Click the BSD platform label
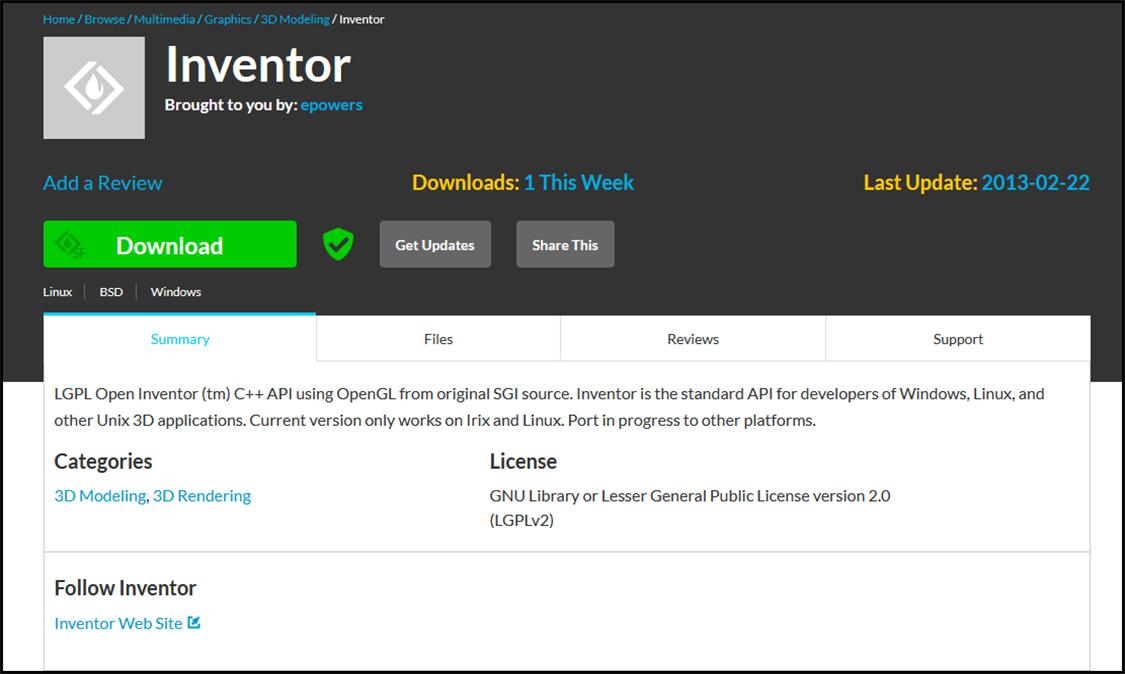Screen dimensions: 1125x674 click(x=111, y=291)
